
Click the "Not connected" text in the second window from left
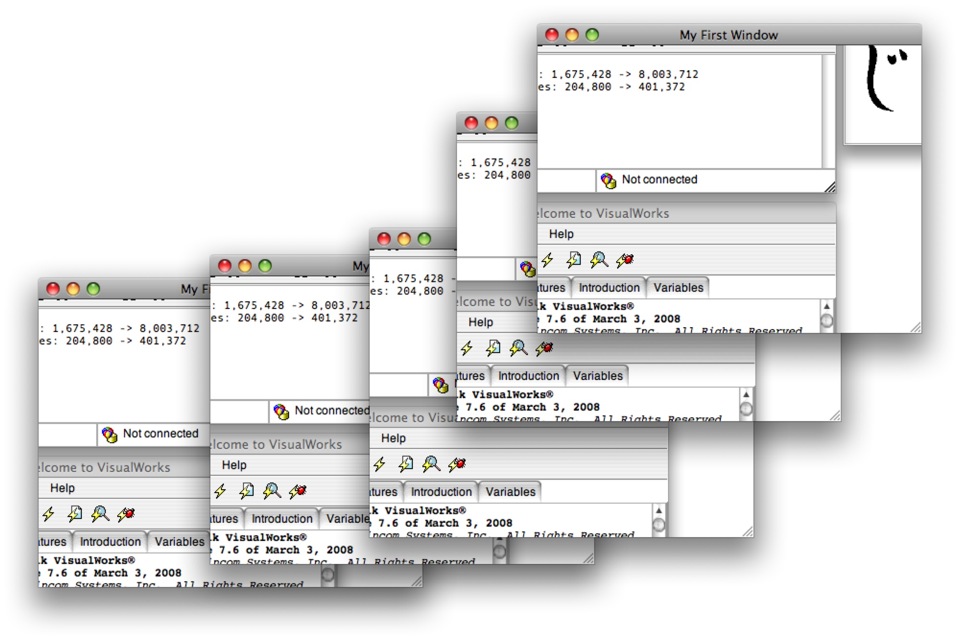point(332,410)
